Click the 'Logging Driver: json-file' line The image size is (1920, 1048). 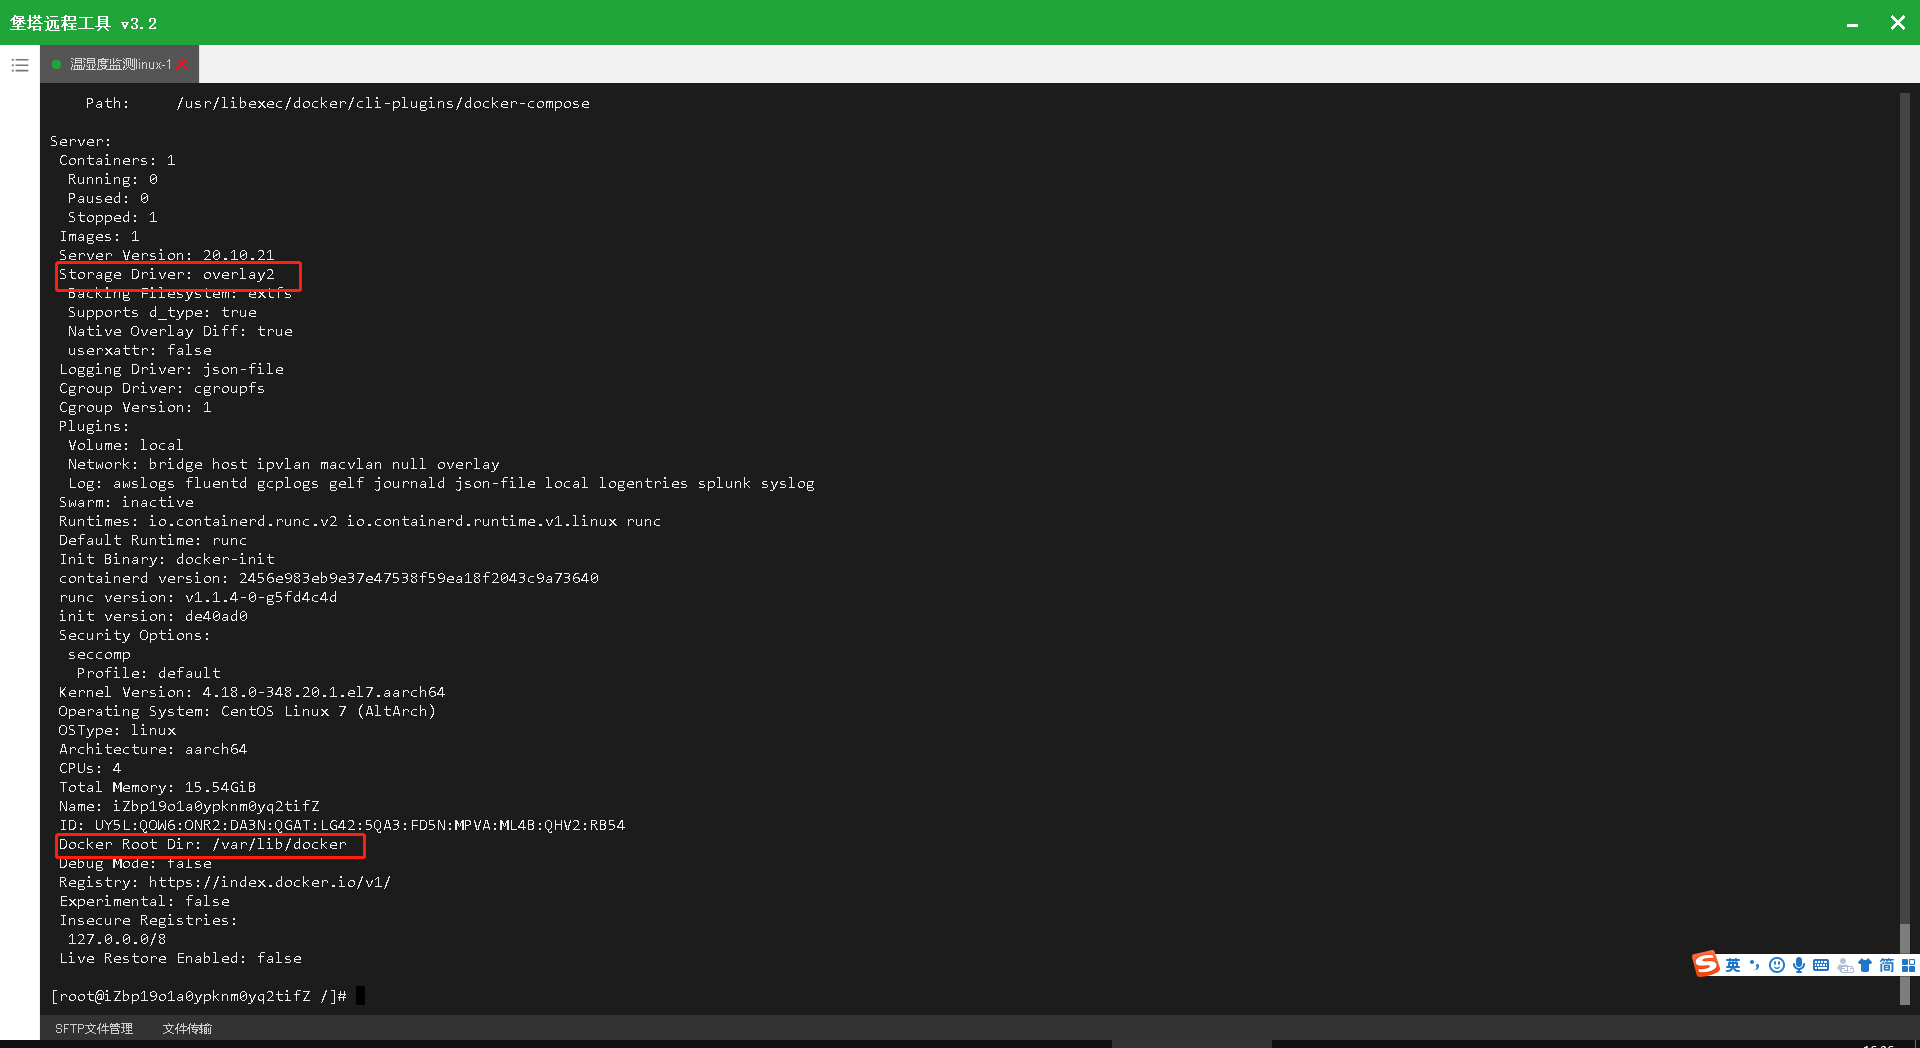point(171,369)
